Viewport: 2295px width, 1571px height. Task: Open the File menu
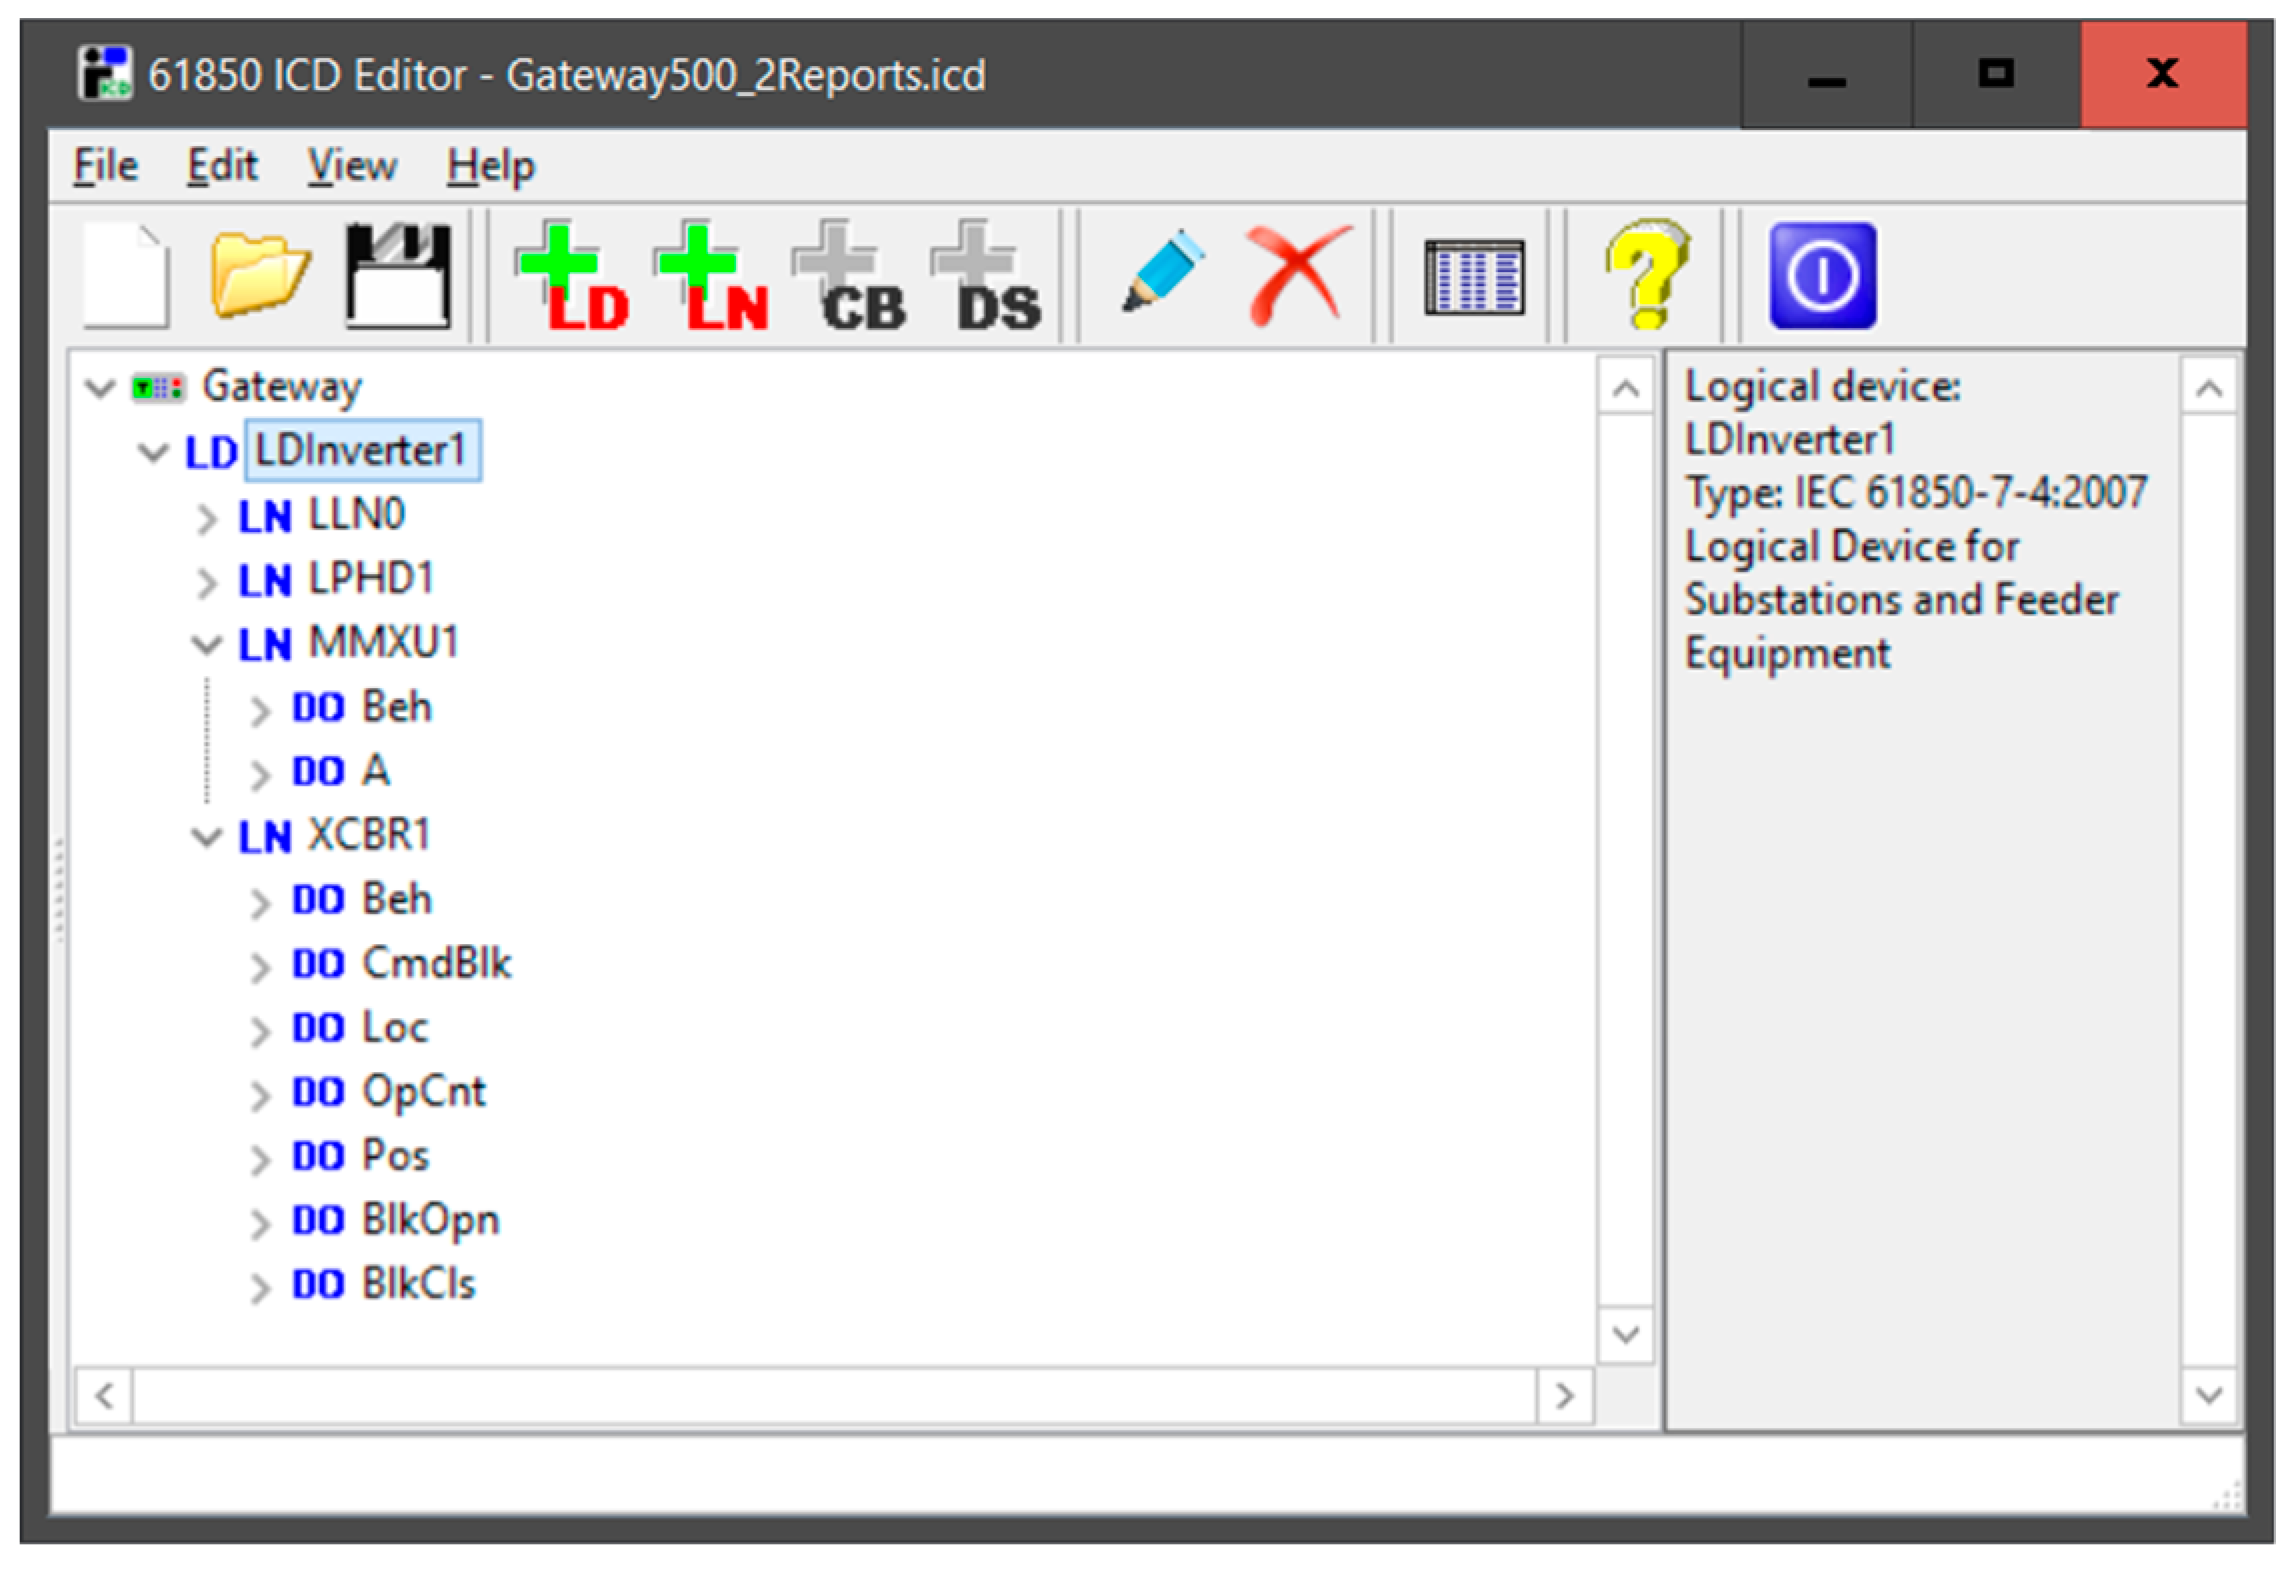[105, 166]
